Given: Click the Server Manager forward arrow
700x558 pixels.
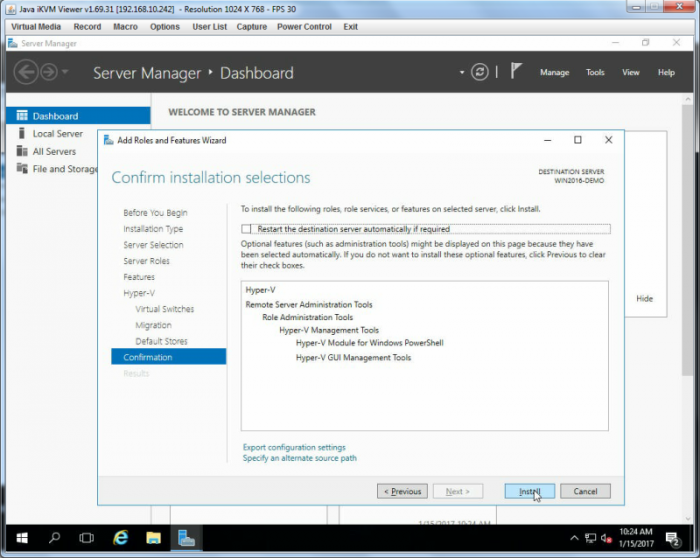Looking at the screenshot, I should coord(49,72).
